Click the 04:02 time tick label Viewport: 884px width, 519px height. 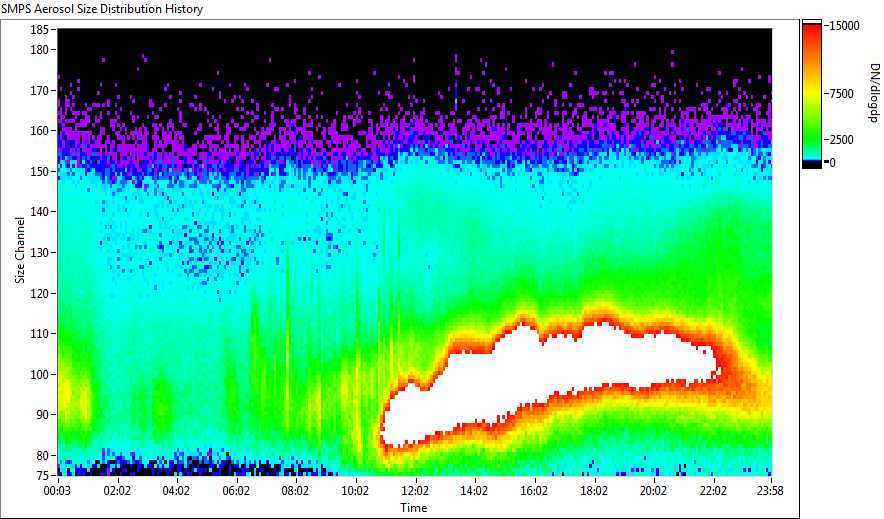tap(176, 491)
